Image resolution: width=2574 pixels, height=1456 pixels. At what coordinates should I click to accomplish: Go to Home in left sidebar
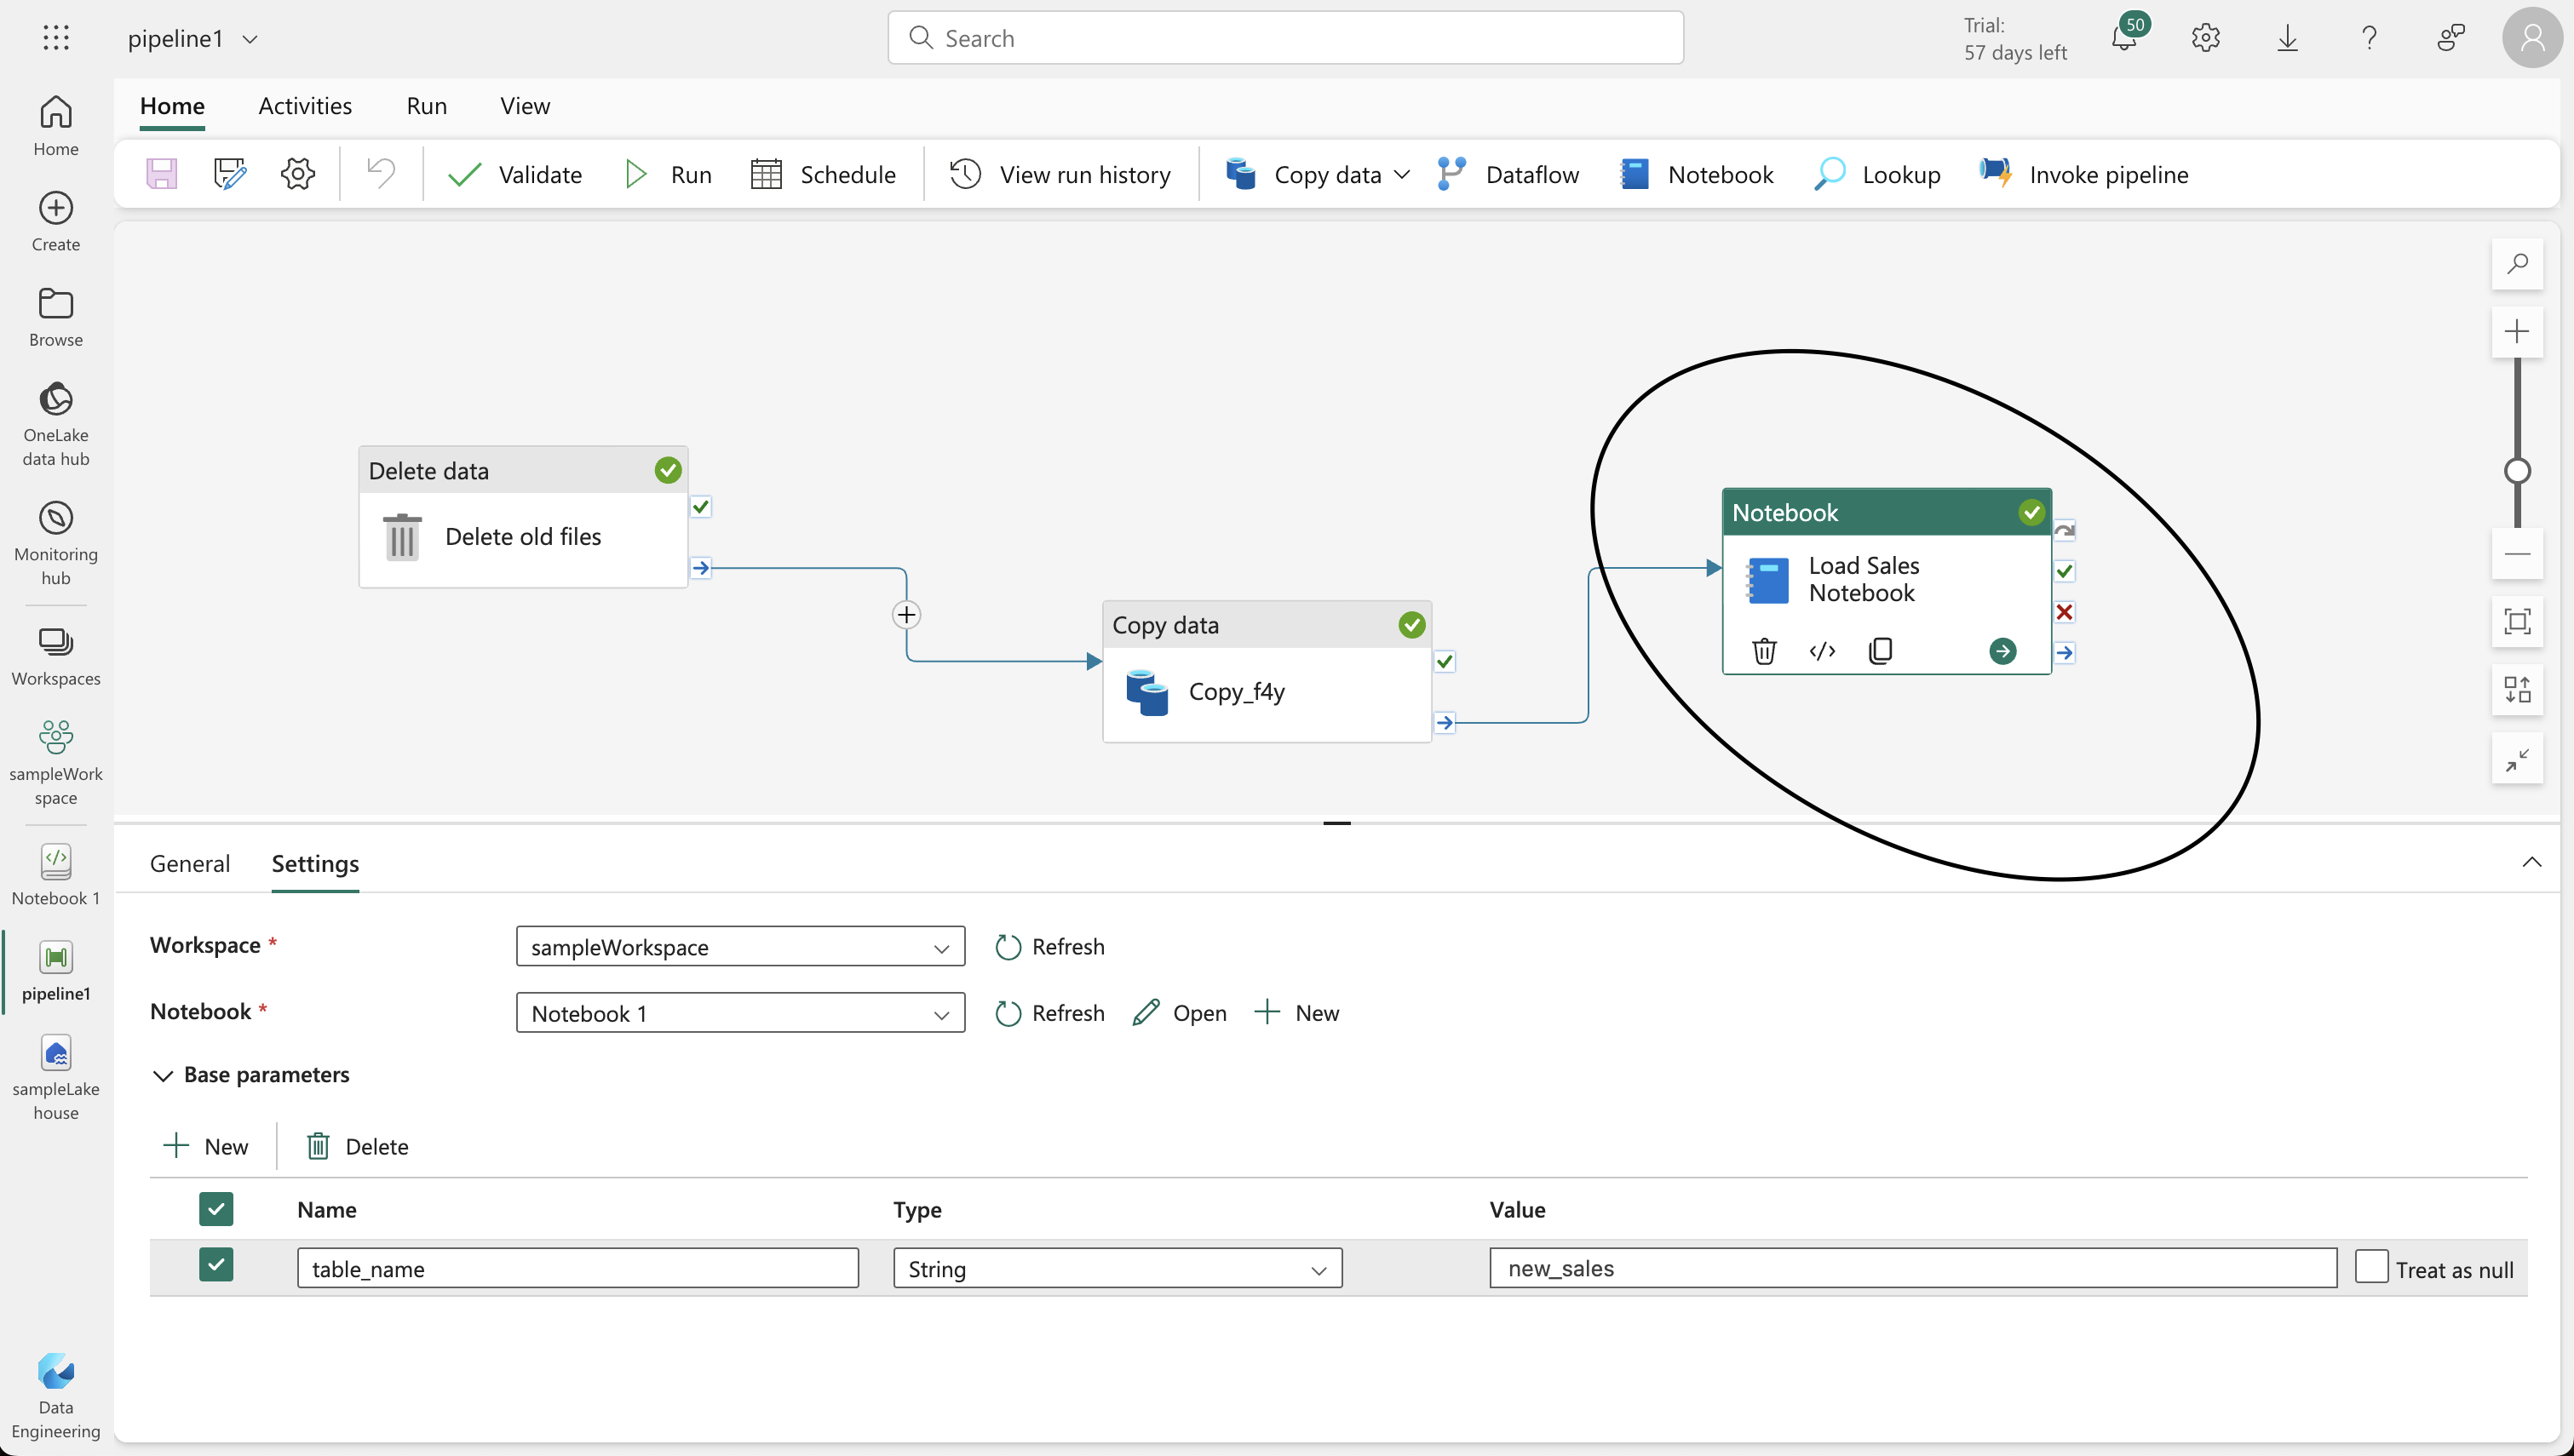56,126
